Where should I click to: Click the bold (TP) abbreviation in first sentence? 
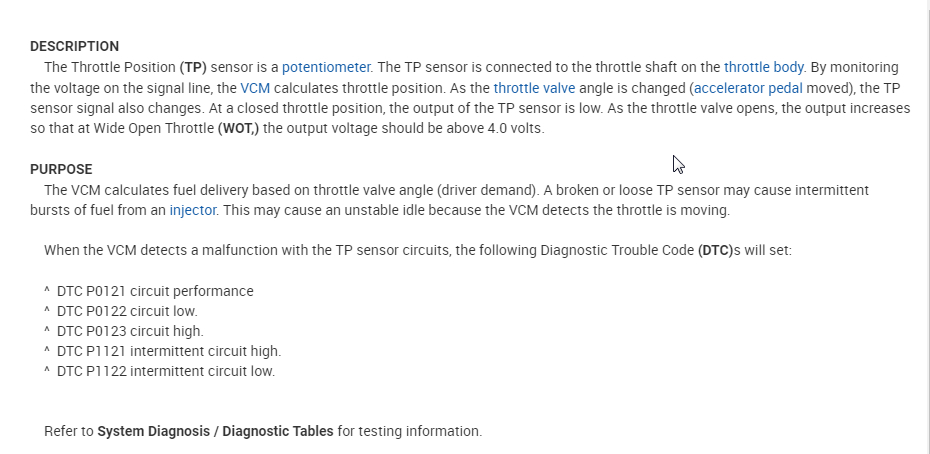click(x=193, y=67)
